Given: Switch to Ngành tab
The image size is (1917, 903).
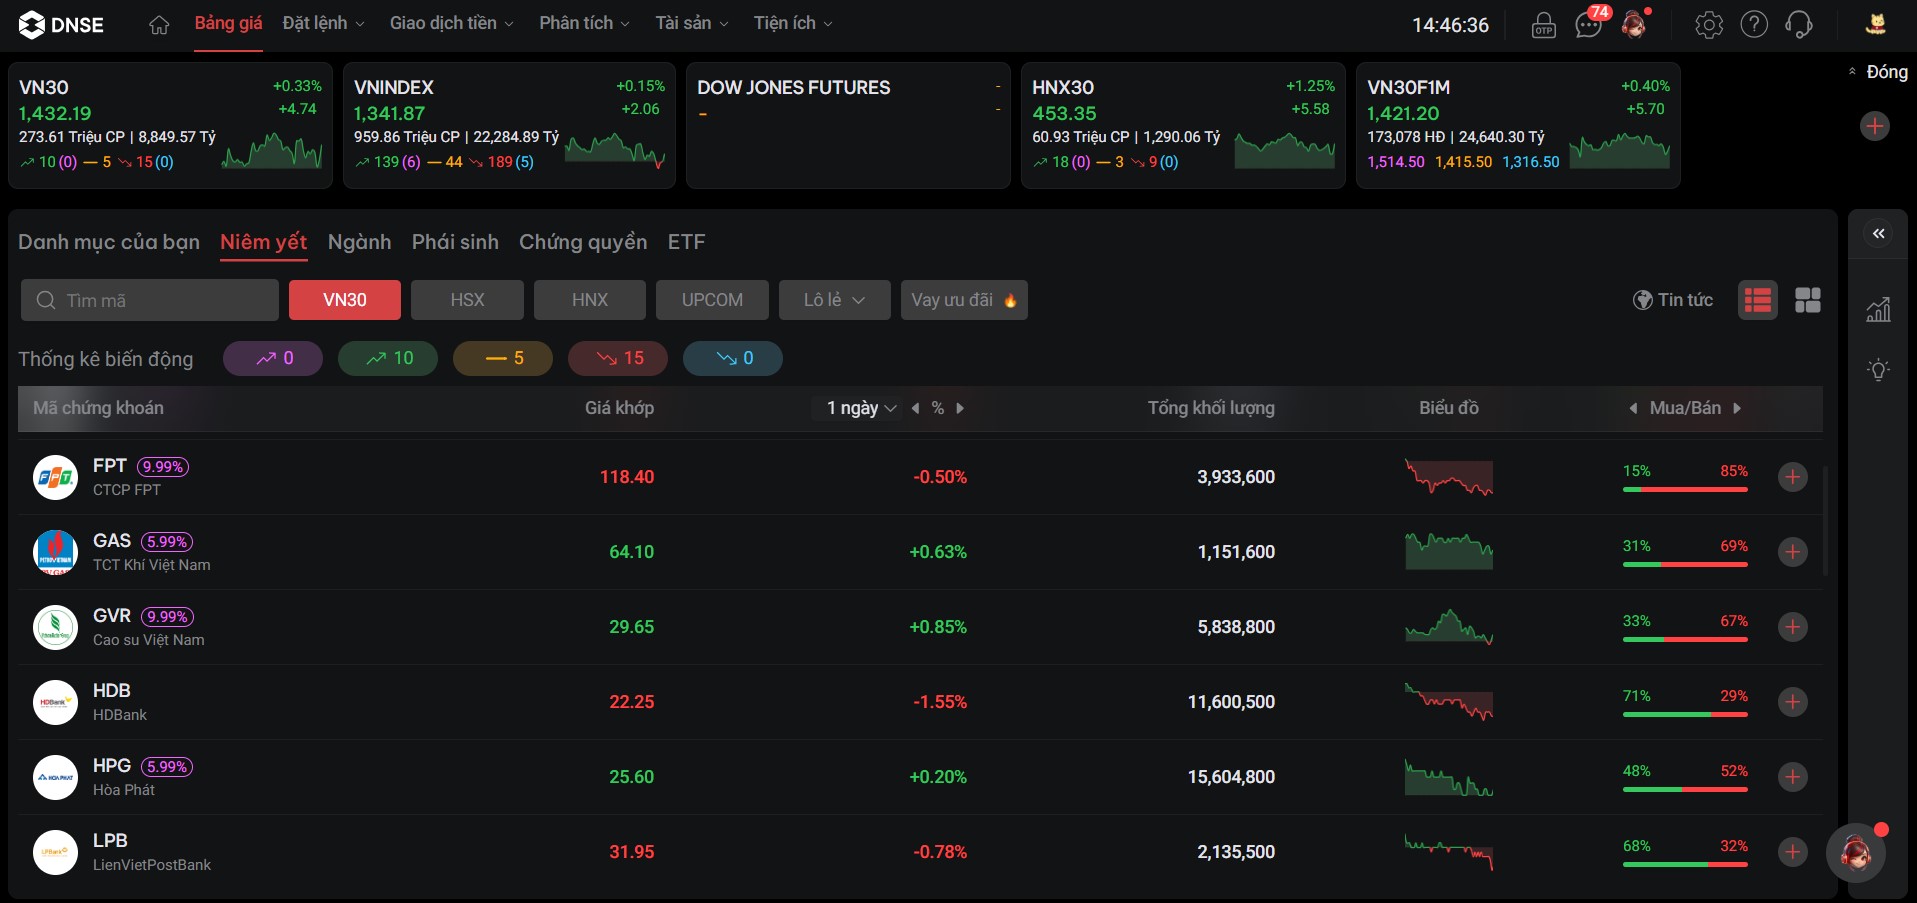Looking at the screenshot, I should pyautogui.click(x=359, y=242).
